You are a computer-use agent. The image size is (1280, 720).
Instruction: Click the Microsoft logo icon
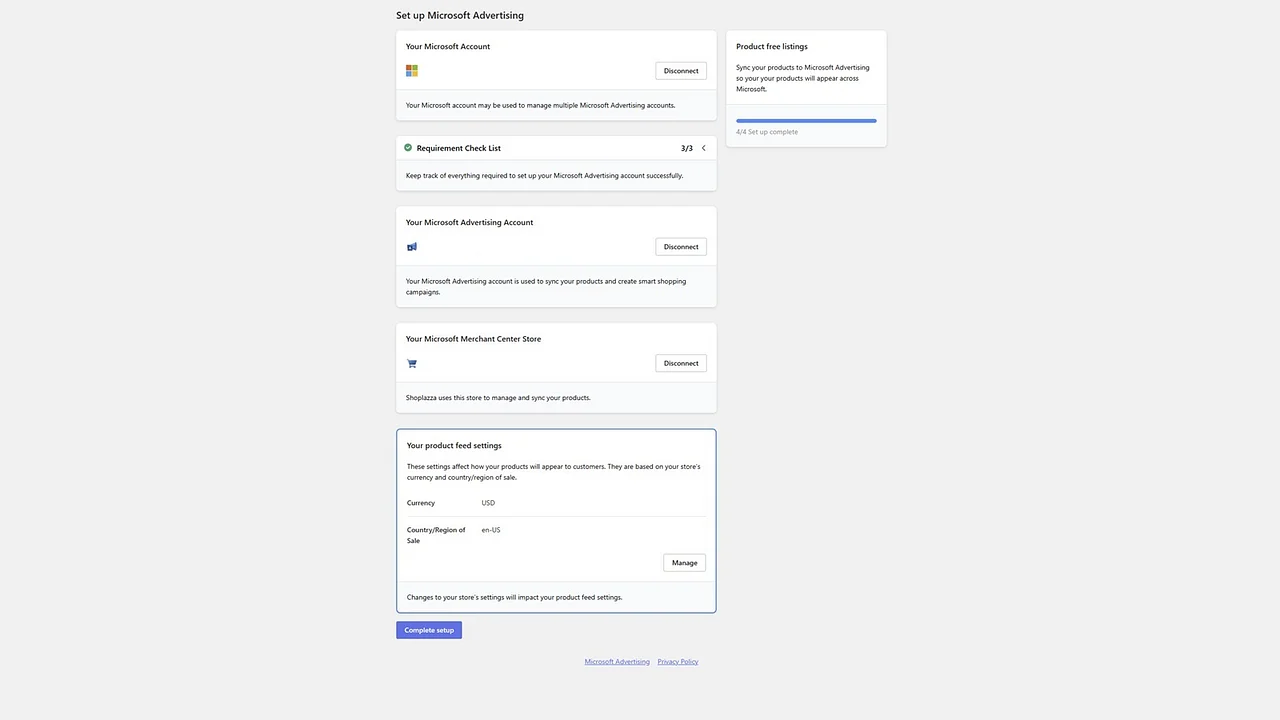tap(411, 70)
